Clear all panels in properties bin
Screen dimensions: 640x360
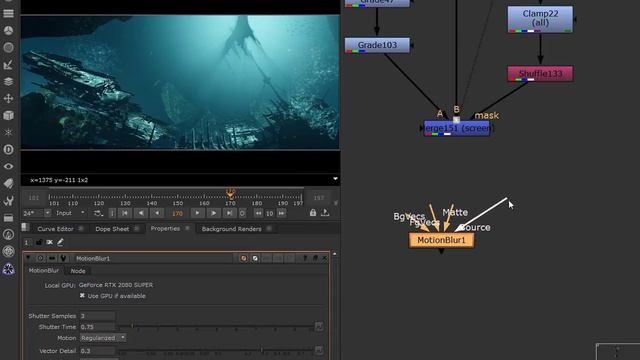pos(49,242)
